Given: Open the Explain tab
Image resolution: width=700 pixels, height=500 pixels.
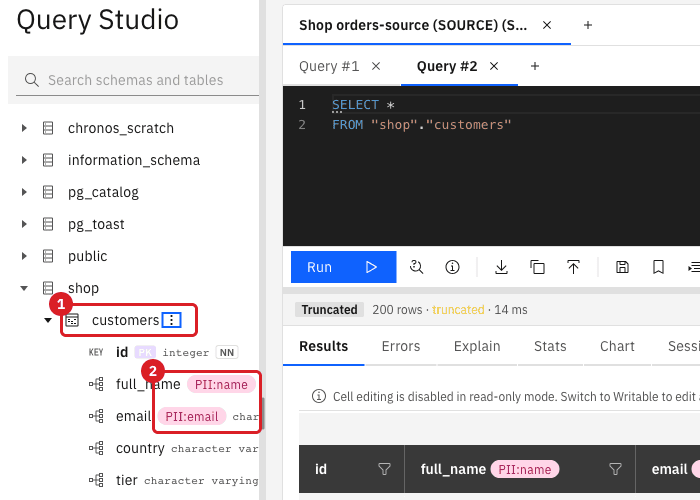Looking at the screenshot, I should tap(477, 346).
